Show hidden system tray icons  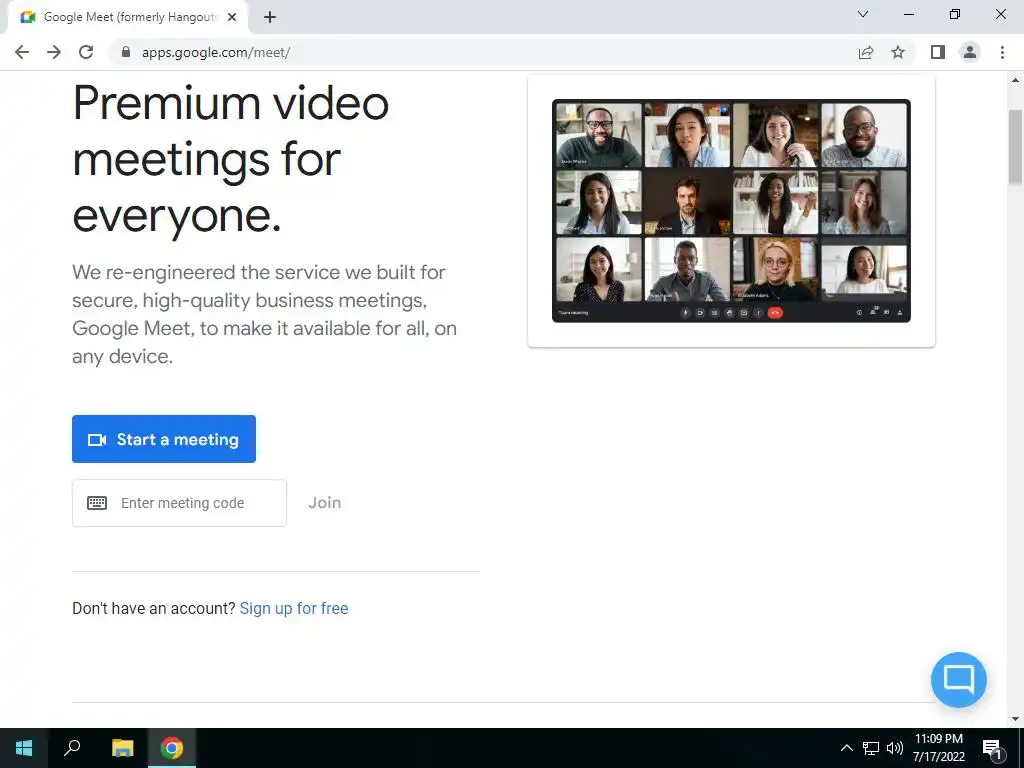click(846, 748)
